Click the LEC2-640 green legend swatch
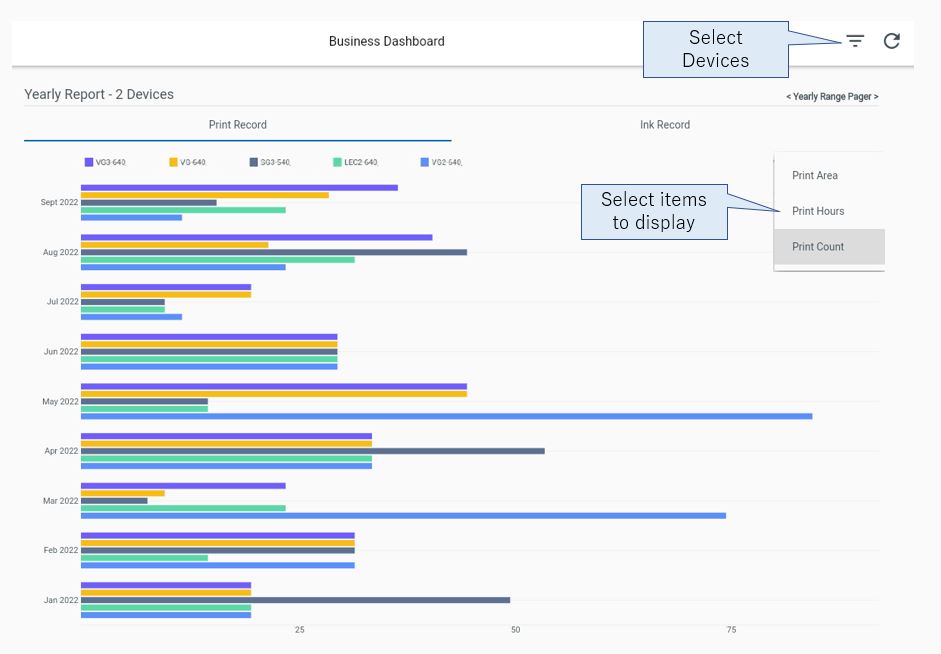Image resolution: width=941 pixels, height=654 pixels. 337,162
